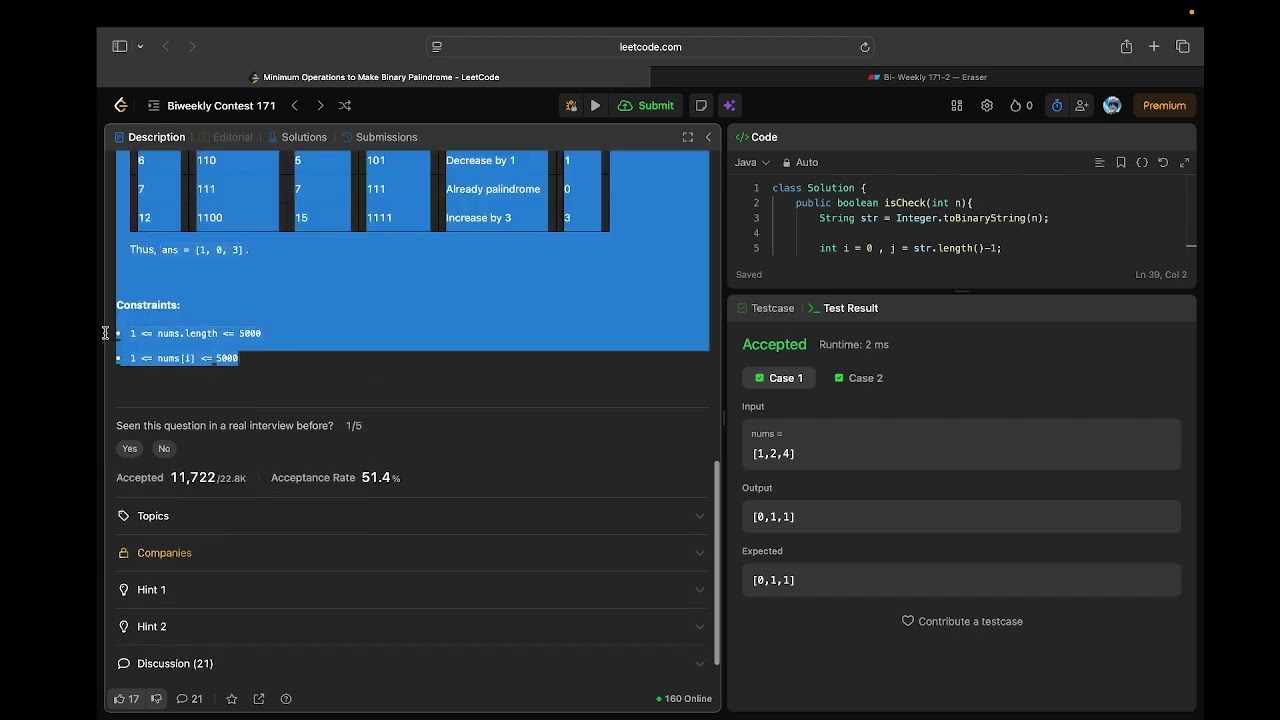Reload the page in Safari
Screen dimensions: 1280x720
click(x=865, y=47)
